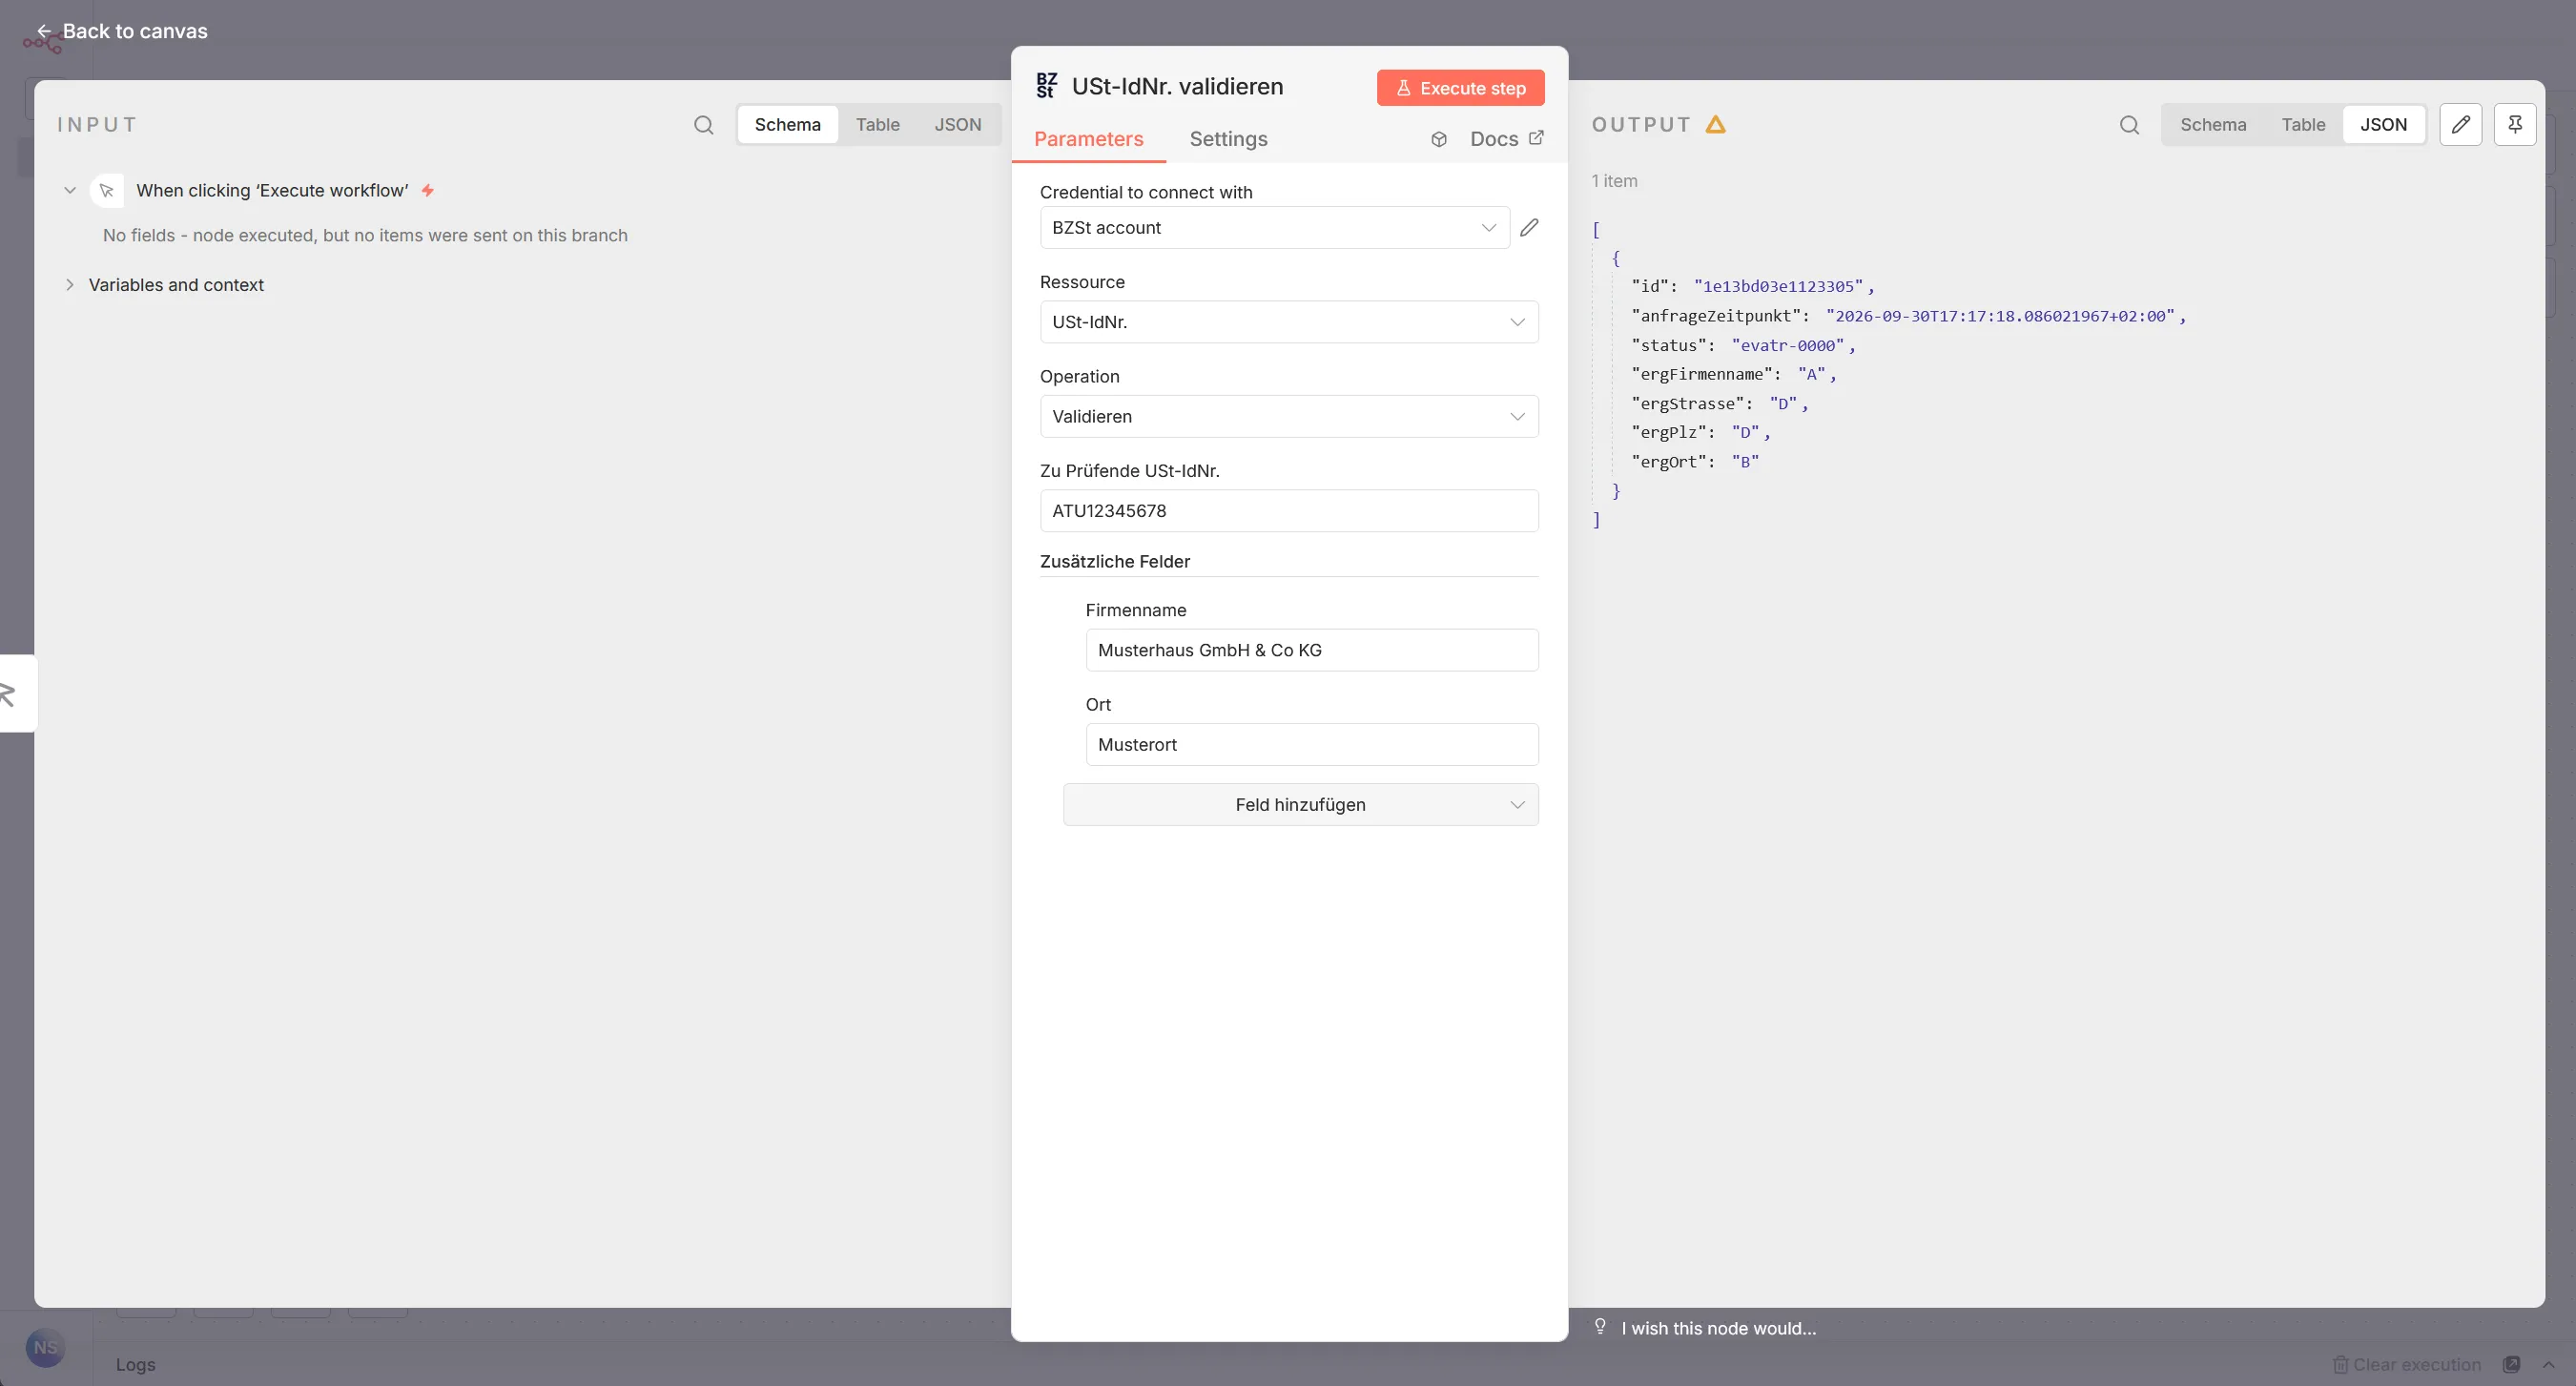Click the "evatr-0000" status value
Screen dimensions: 2576x1386
(x=1788, y=345)
